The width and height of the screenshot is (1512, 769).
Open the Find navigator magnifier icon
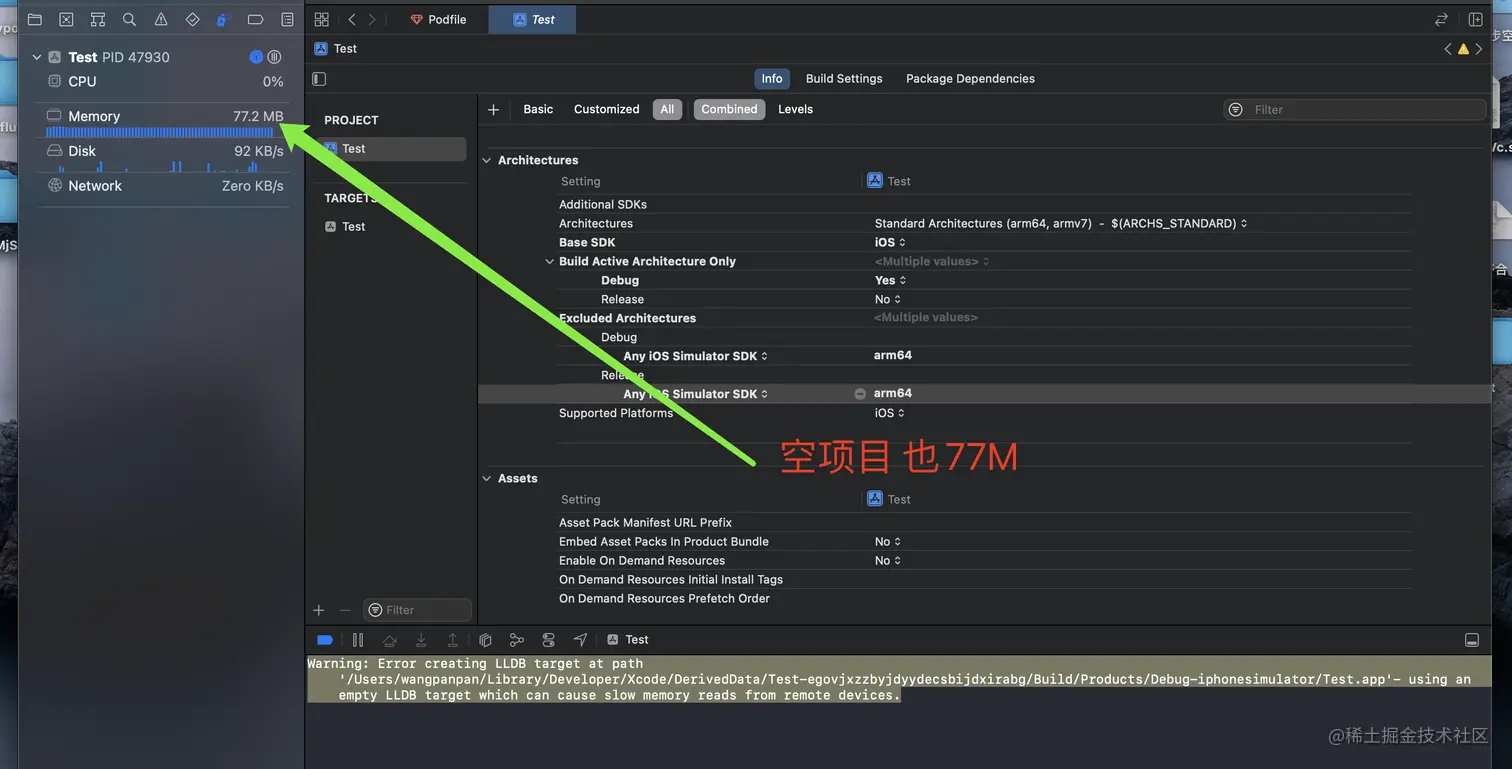[129, 19]
